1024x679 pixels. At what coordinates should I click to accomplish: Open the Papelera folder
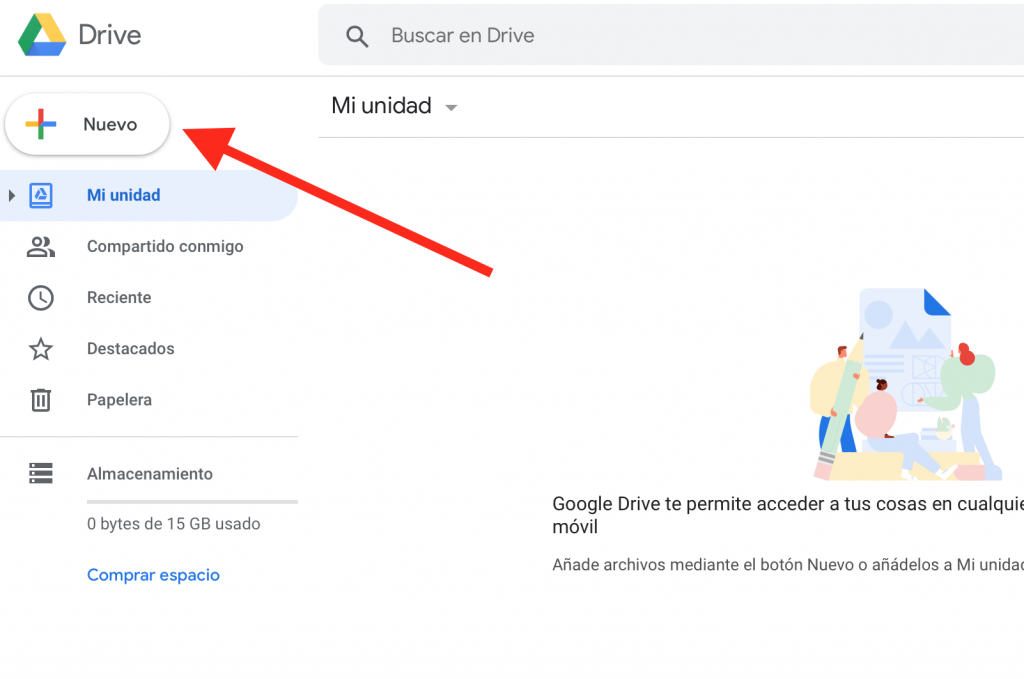(149, 400)
